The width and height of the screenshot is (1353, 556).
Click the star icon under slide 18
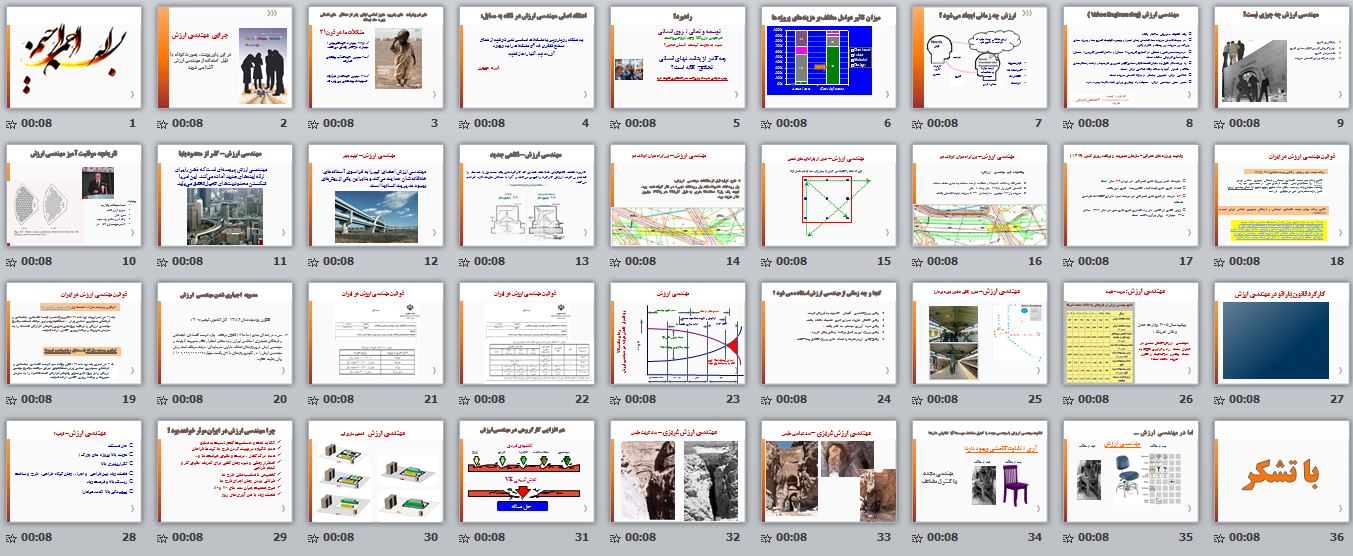[1219, 262]
